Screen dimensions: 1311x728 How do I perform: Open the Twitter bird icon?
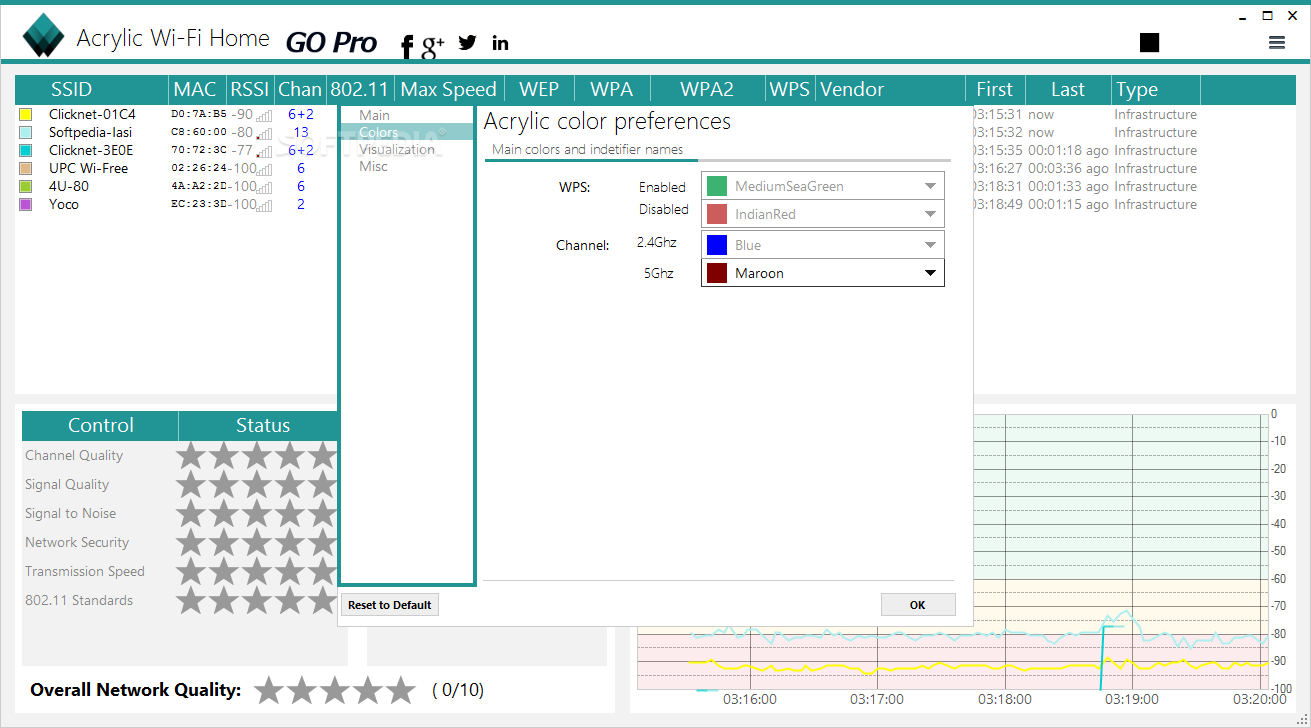click(467, 42)
